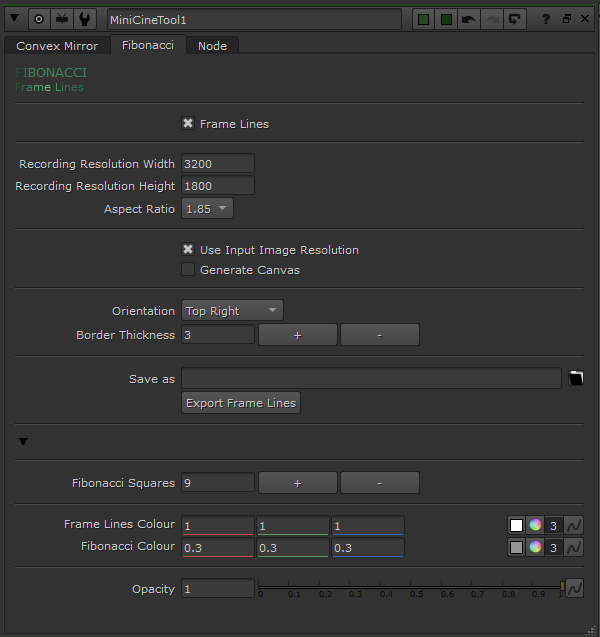The width and height of the screenshot is (600, 637).
Task: Enable the Generate Canvas checkbox
Action: [188, 270]
